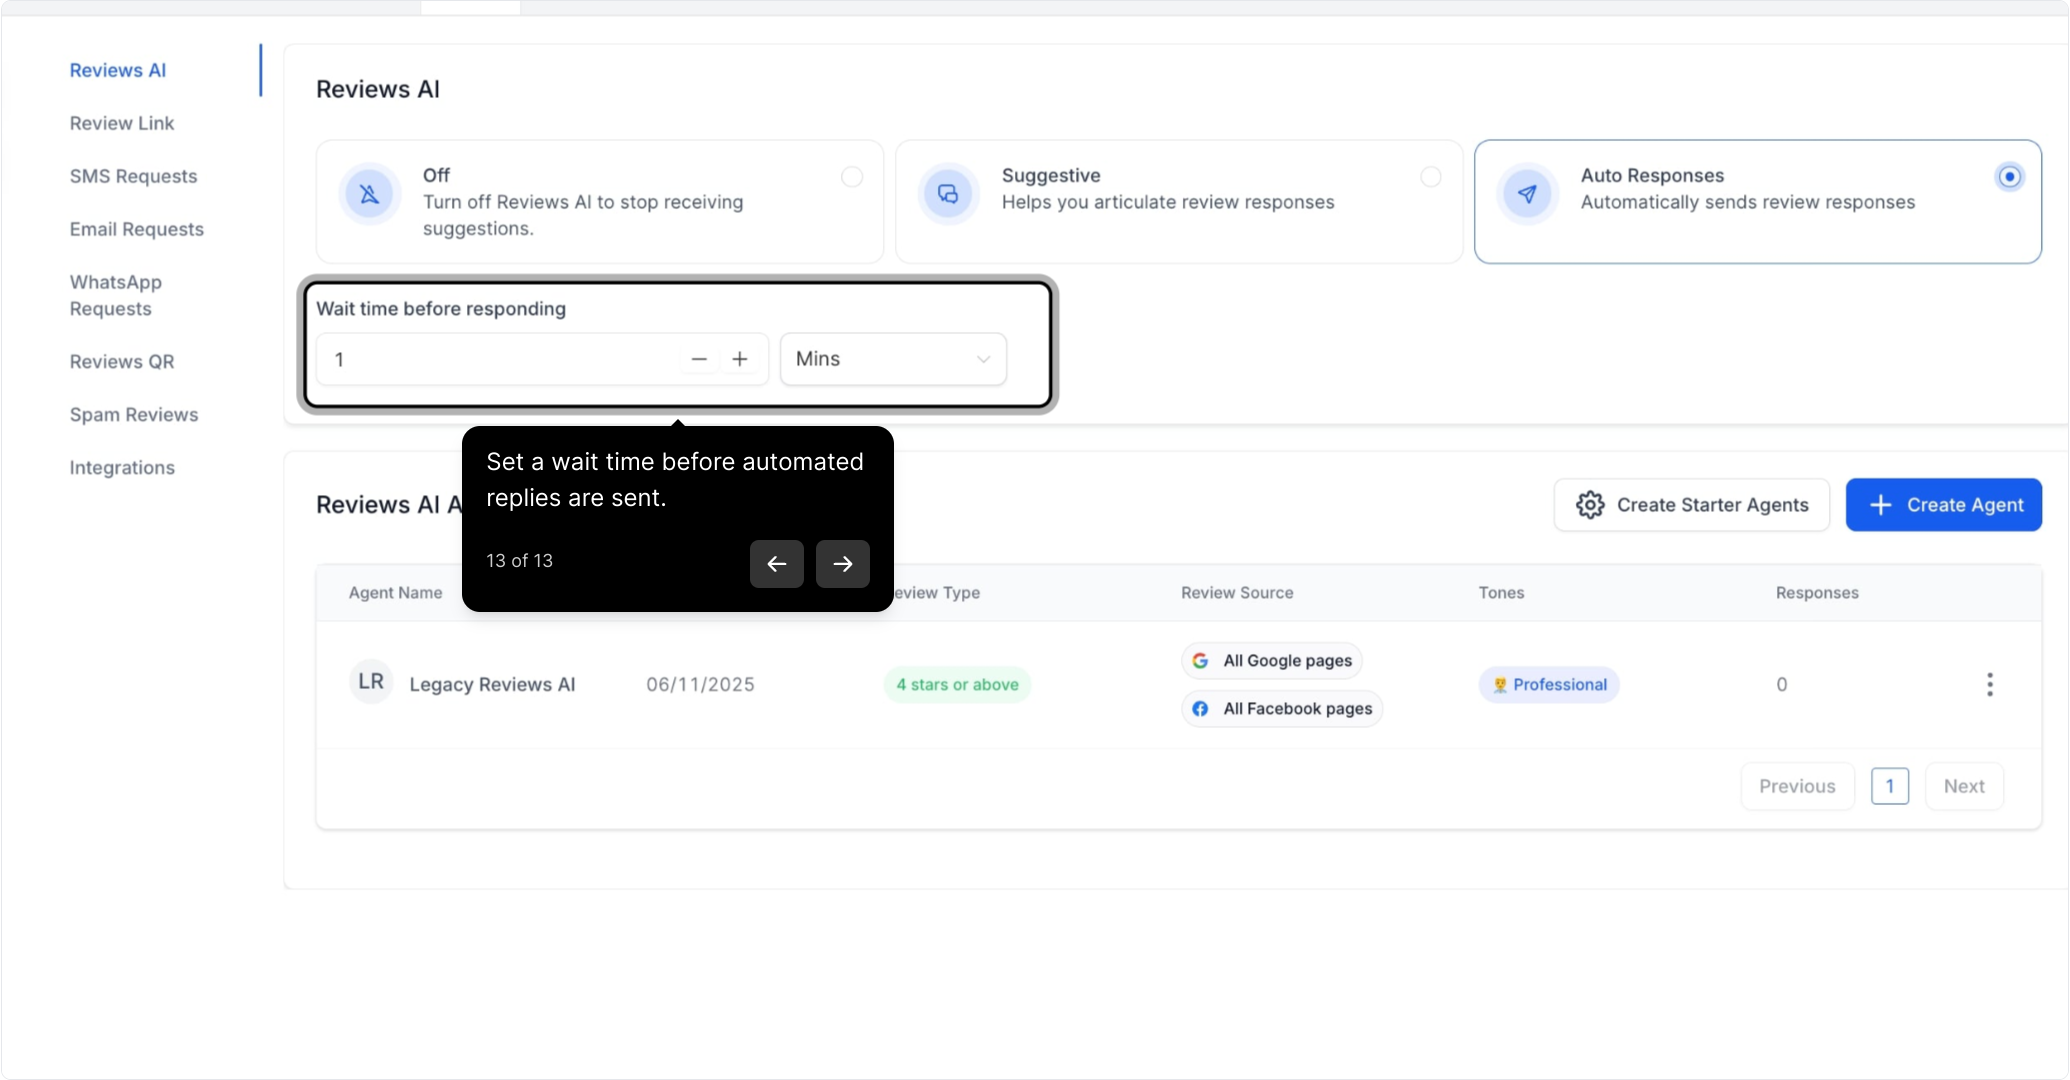2070x1080 pixels.
Task: Click the Next pagination button
Action: [1964, 786]
